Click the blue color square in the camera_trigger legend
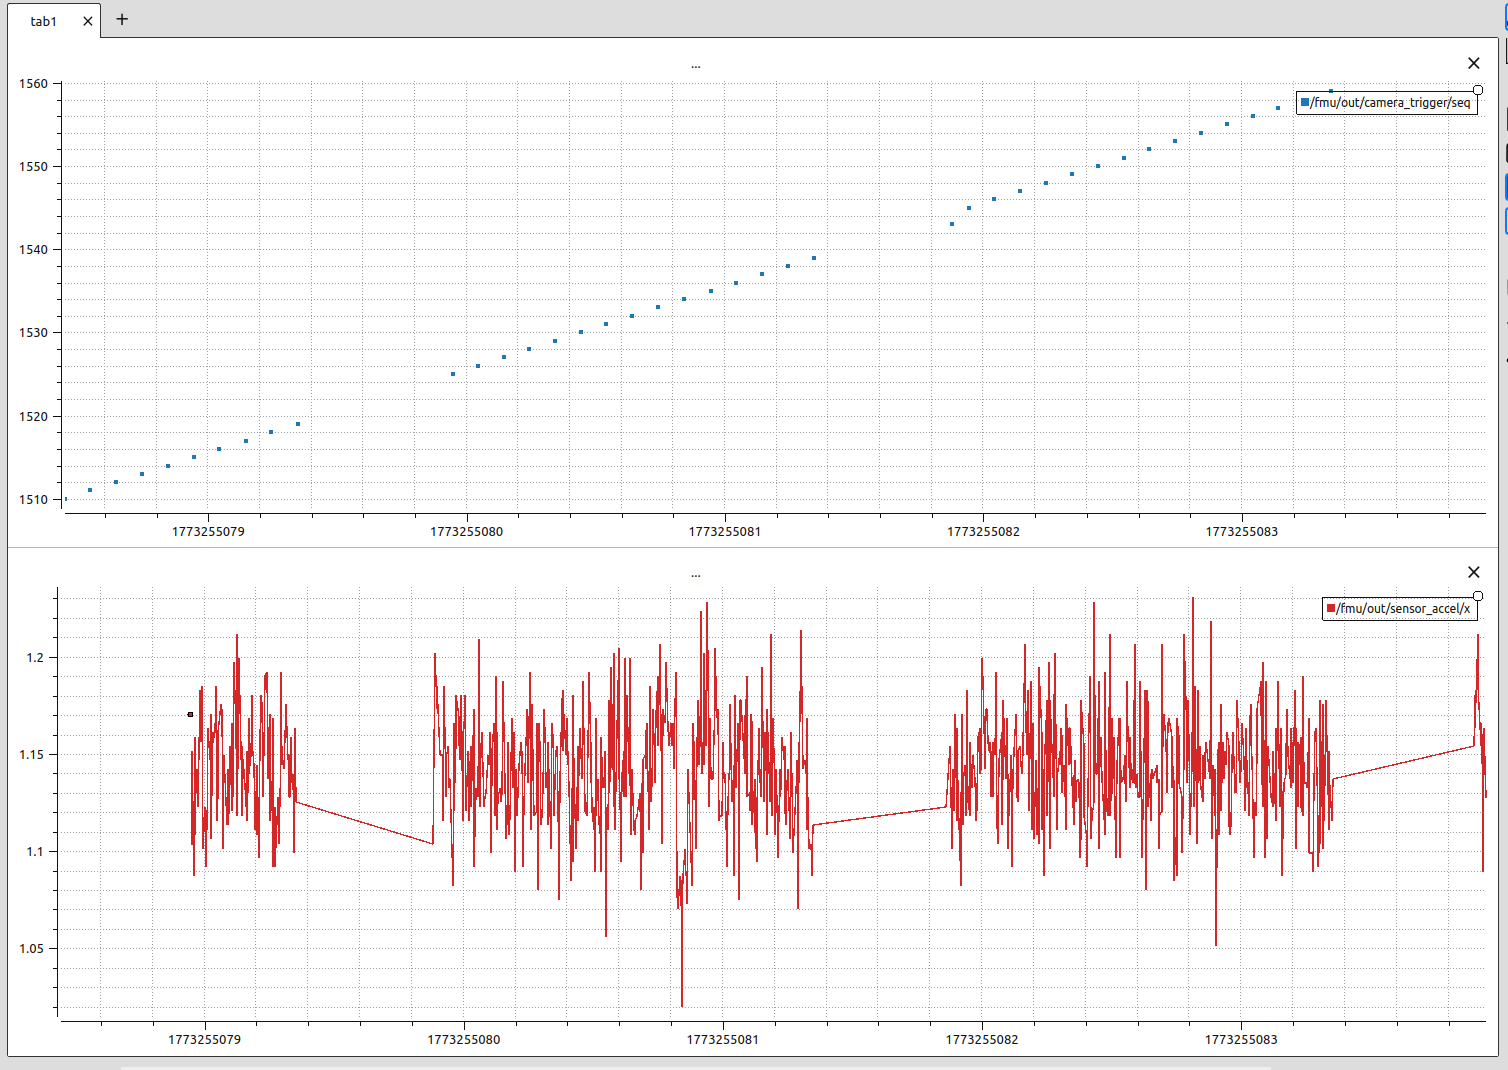 (x=1305, y=102)
